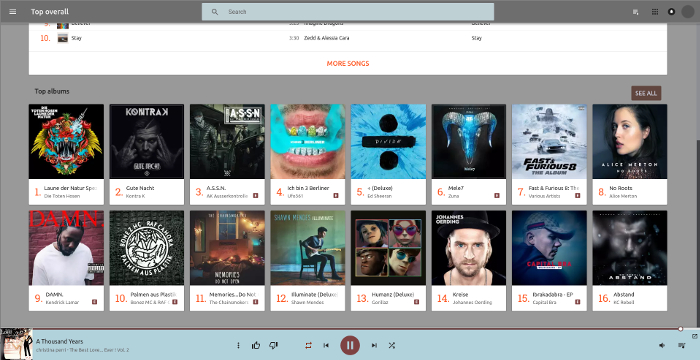Skip to the next track

(374, 345)
